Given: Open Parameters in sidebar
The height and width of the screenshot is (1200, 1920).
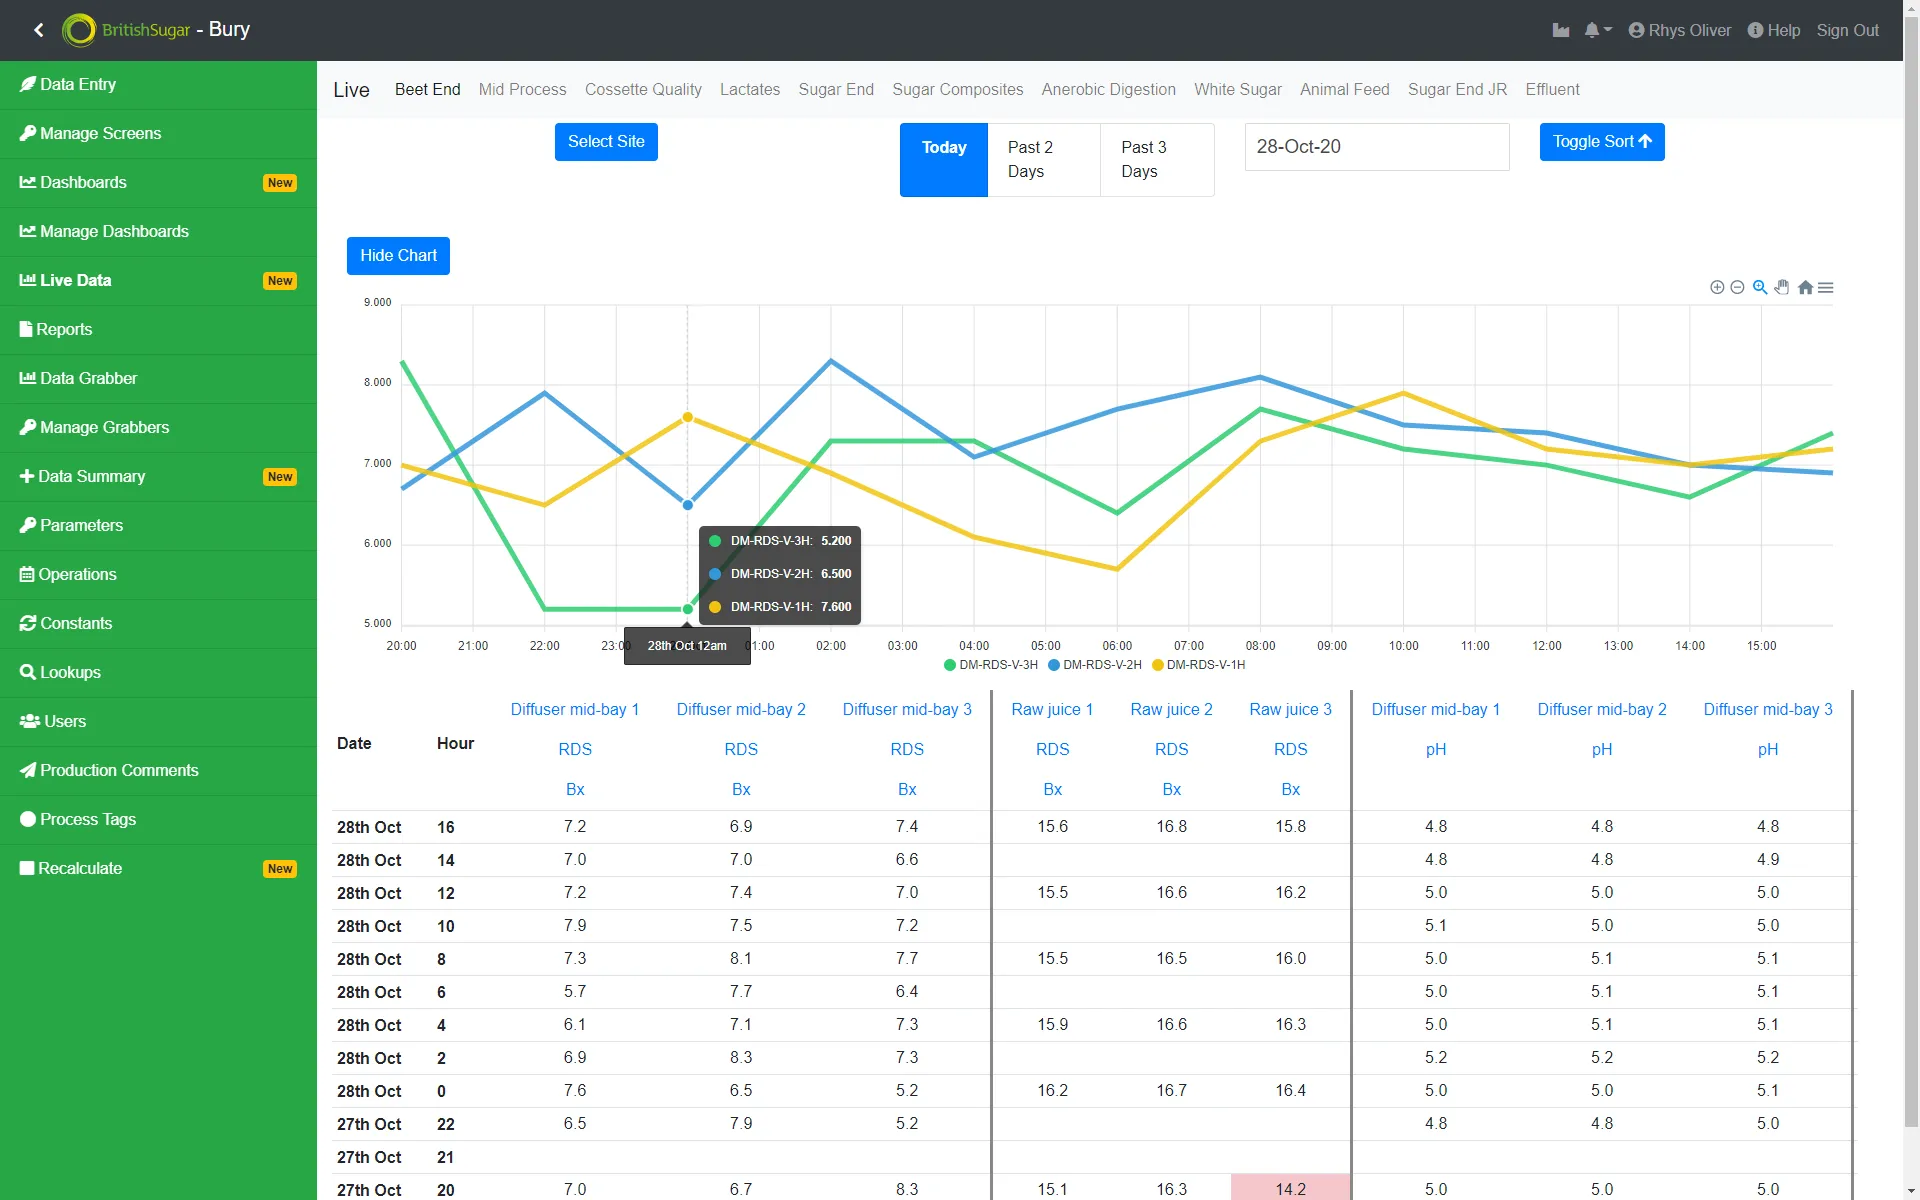Looking at the screenshot, I should 158,526.
